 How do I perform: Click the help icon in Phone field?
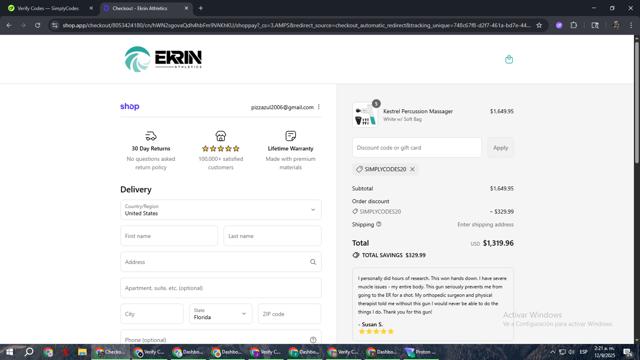pyautogui.click(x=313, y=340)
